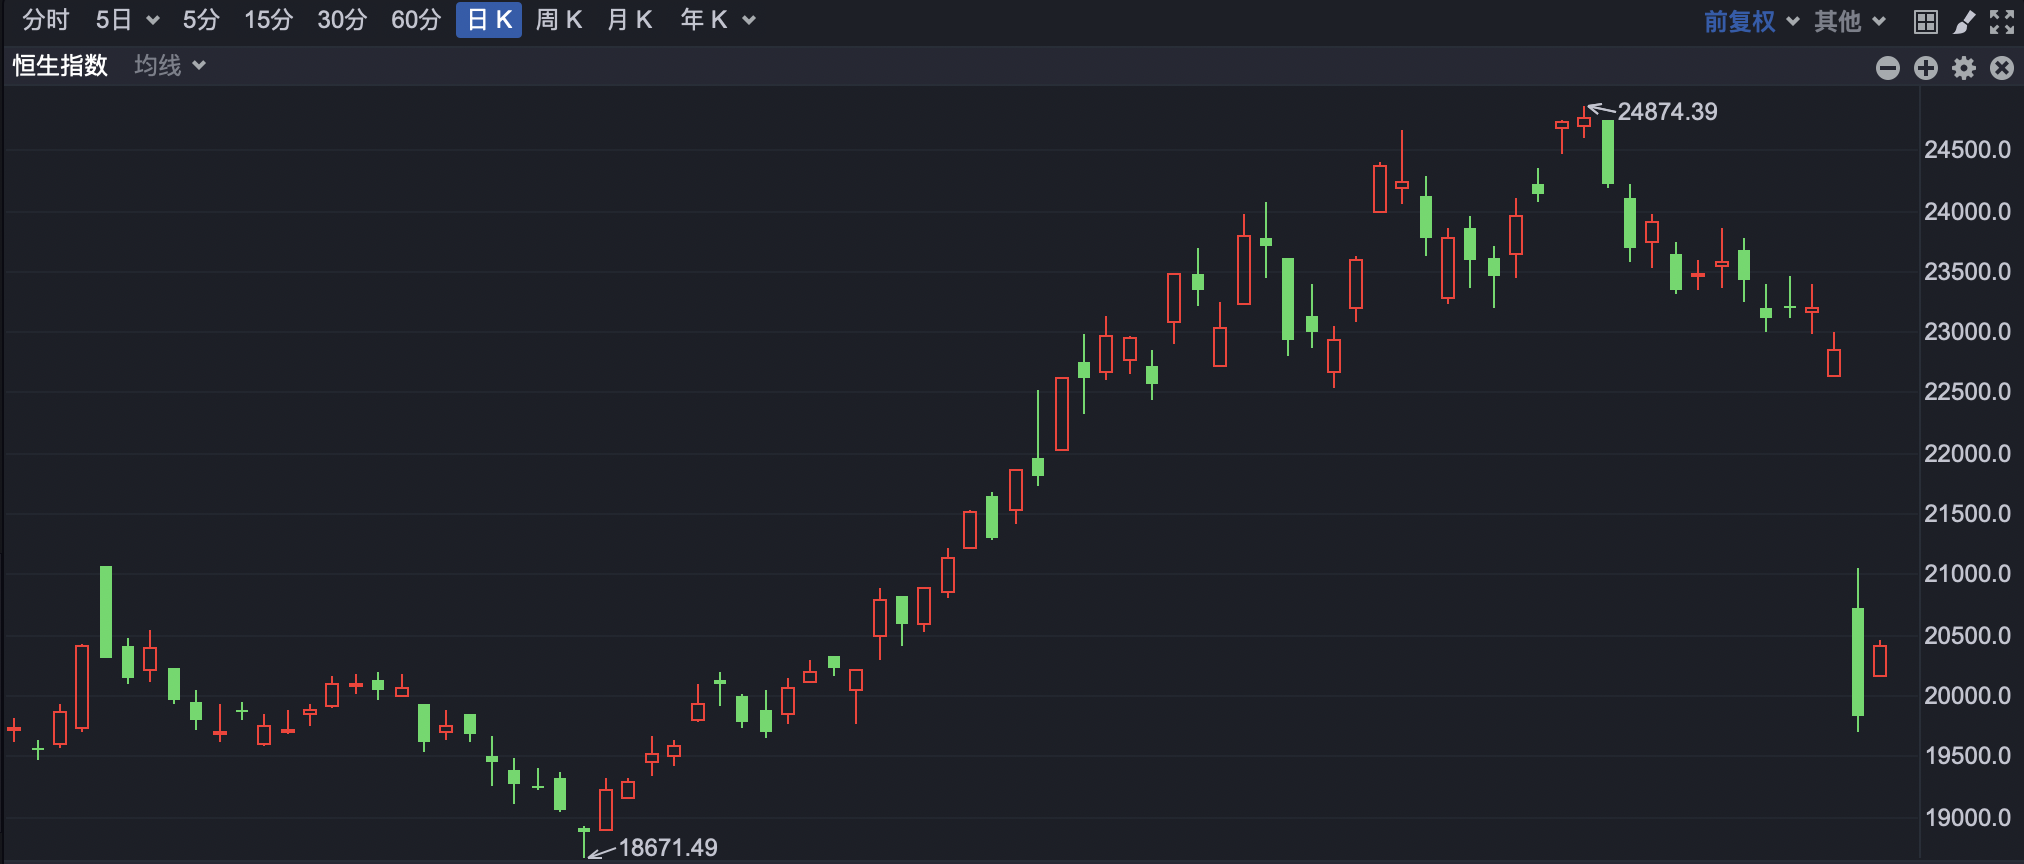Open the 前复权 adjustment dropdown
Viewport: 2024px width, 864px height.
click(1751, 21)
